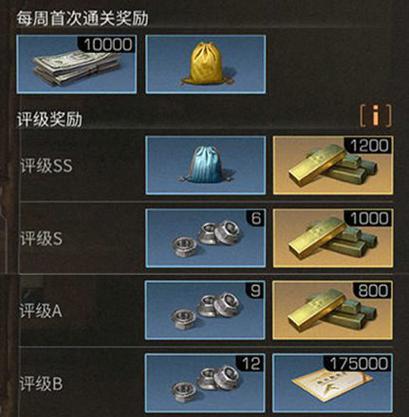Viewport: 409px width, 417px height.
Task: Select the 评级B row label
Action: [x=41, y=384]
